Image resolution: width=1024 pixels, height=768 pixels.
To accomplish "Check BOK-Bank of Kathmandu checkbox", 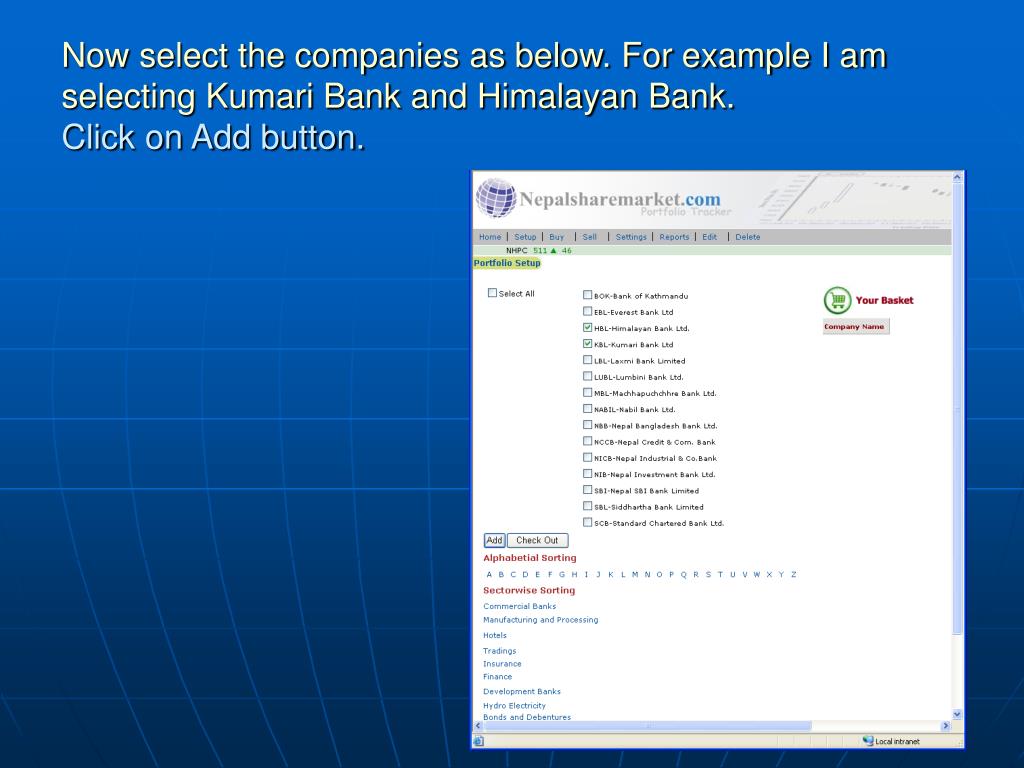I will pyautogui.click(x=587, y=295).
